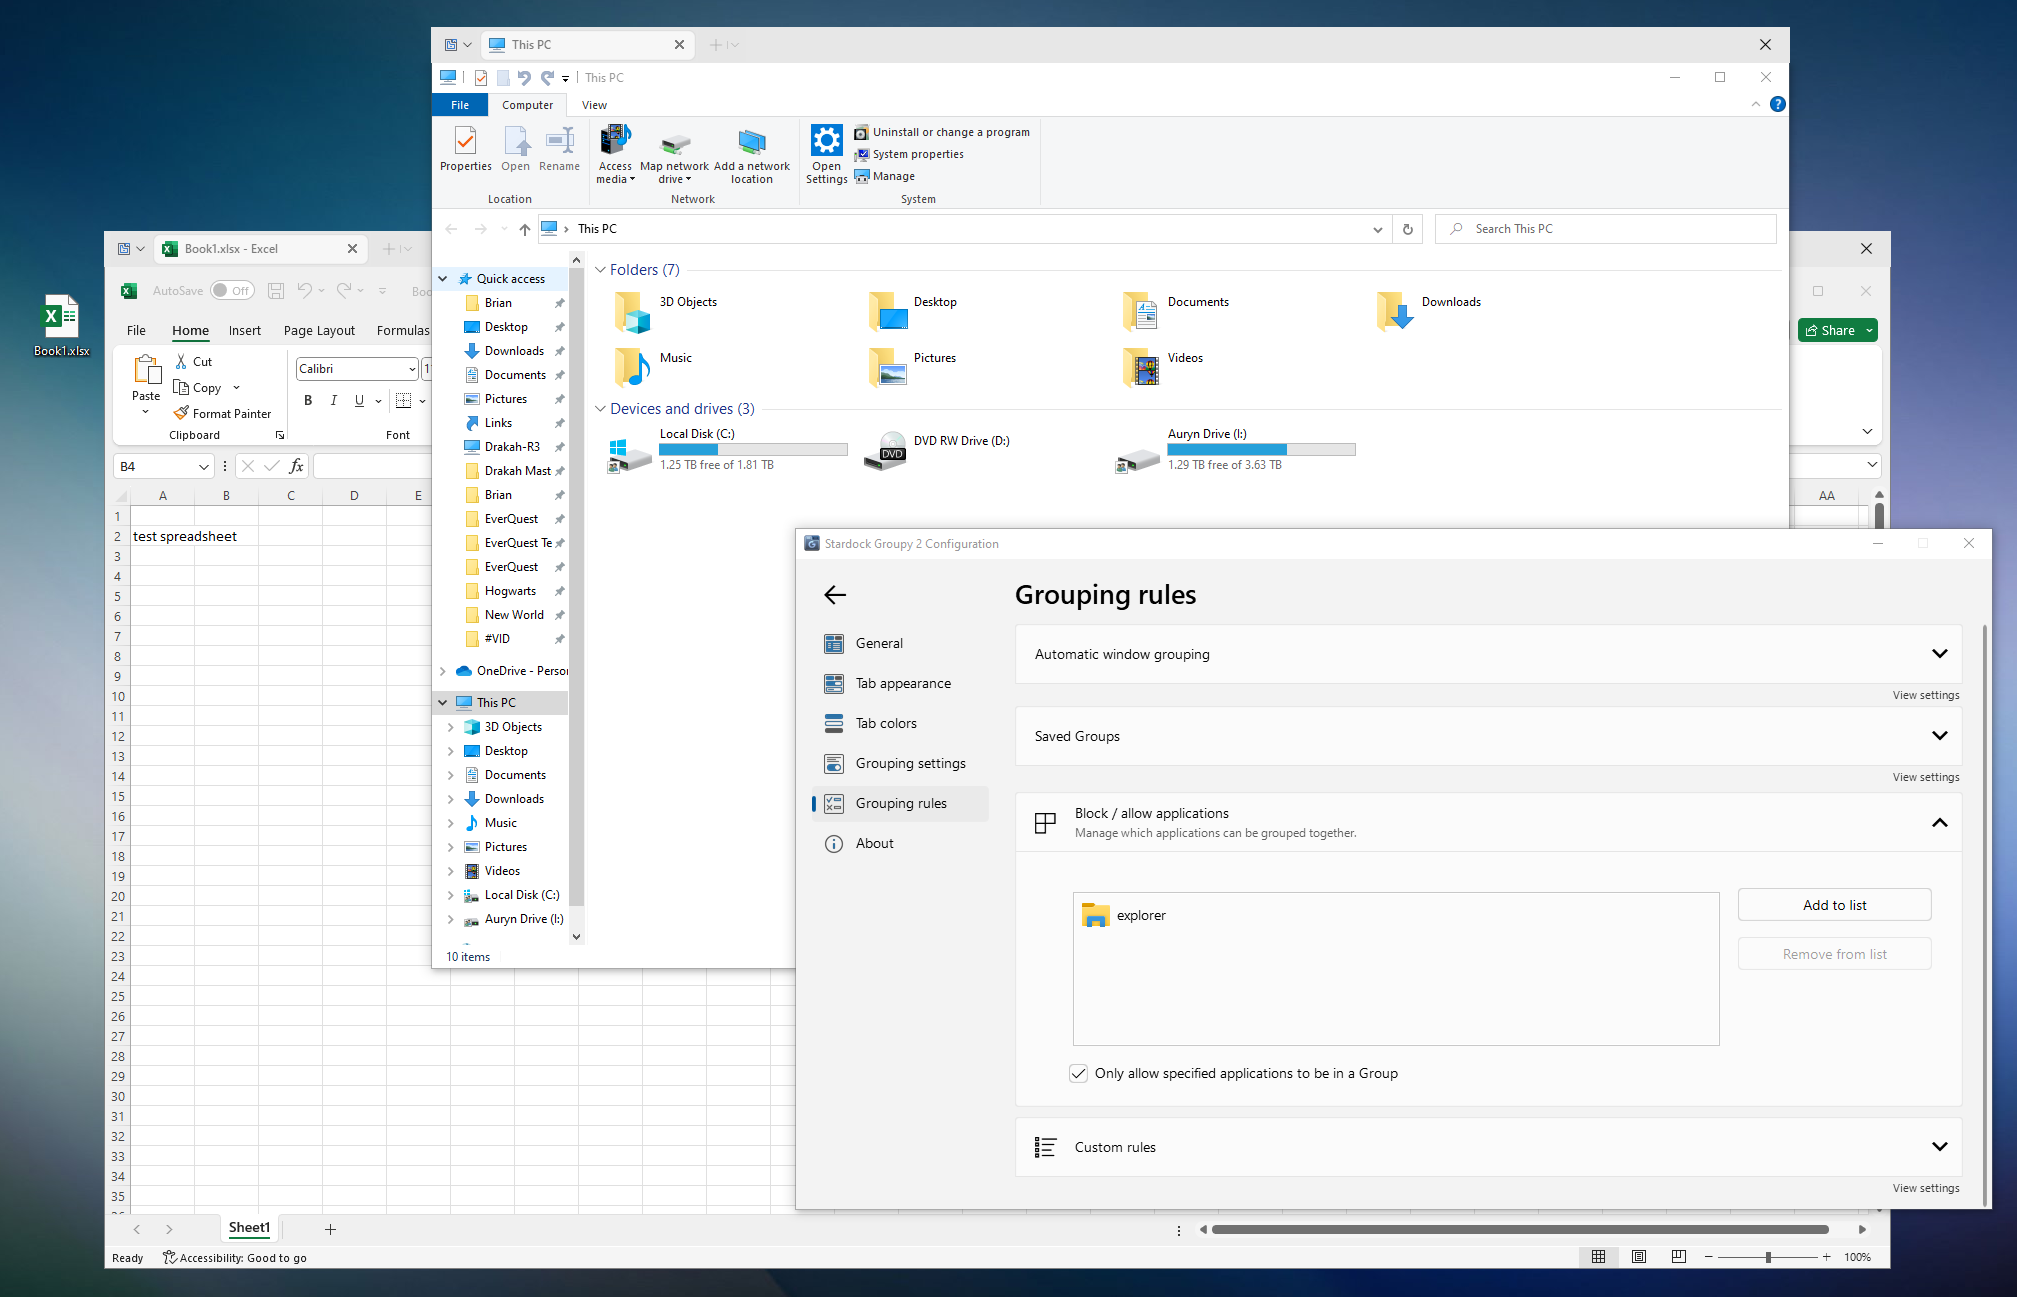Screen dimensions: 2017x1297
Task: Click Add to list button
Action: tap(1834, 905)
